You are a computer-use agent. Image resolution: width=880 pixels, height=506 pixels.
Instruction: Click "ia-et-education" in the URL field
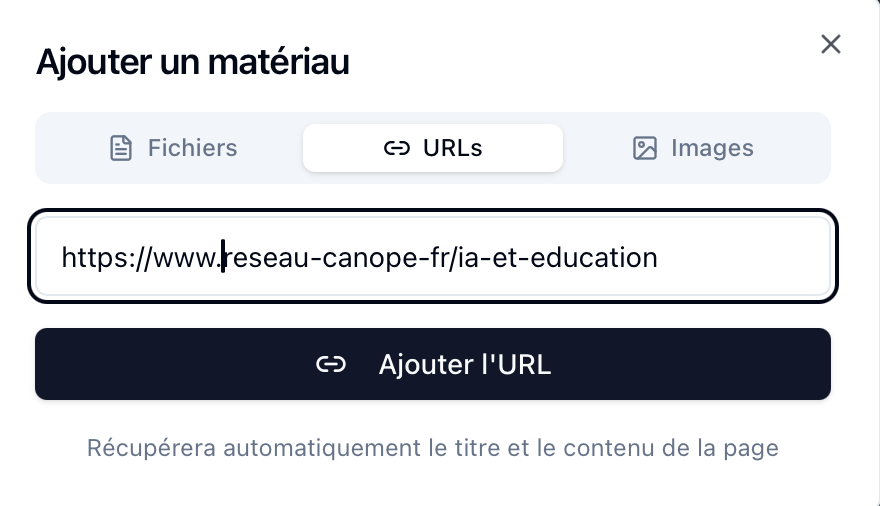click(x=557, y=258)
